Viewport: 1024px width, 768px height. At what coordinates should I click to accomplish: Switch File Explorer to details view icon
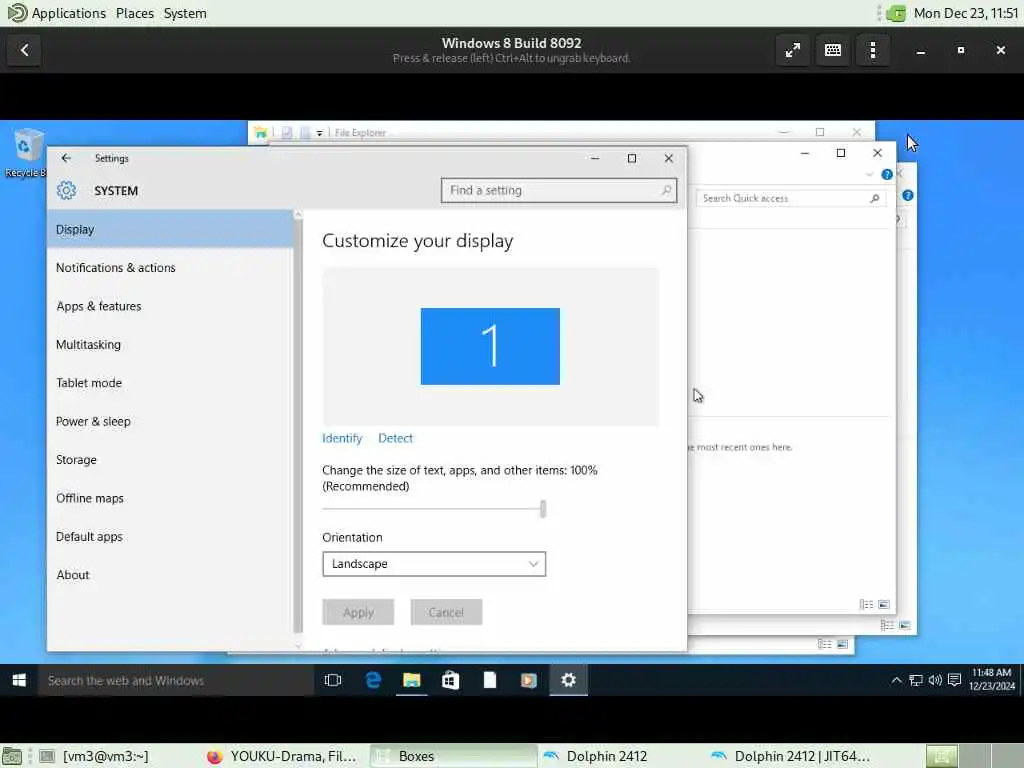coord(866,605)
